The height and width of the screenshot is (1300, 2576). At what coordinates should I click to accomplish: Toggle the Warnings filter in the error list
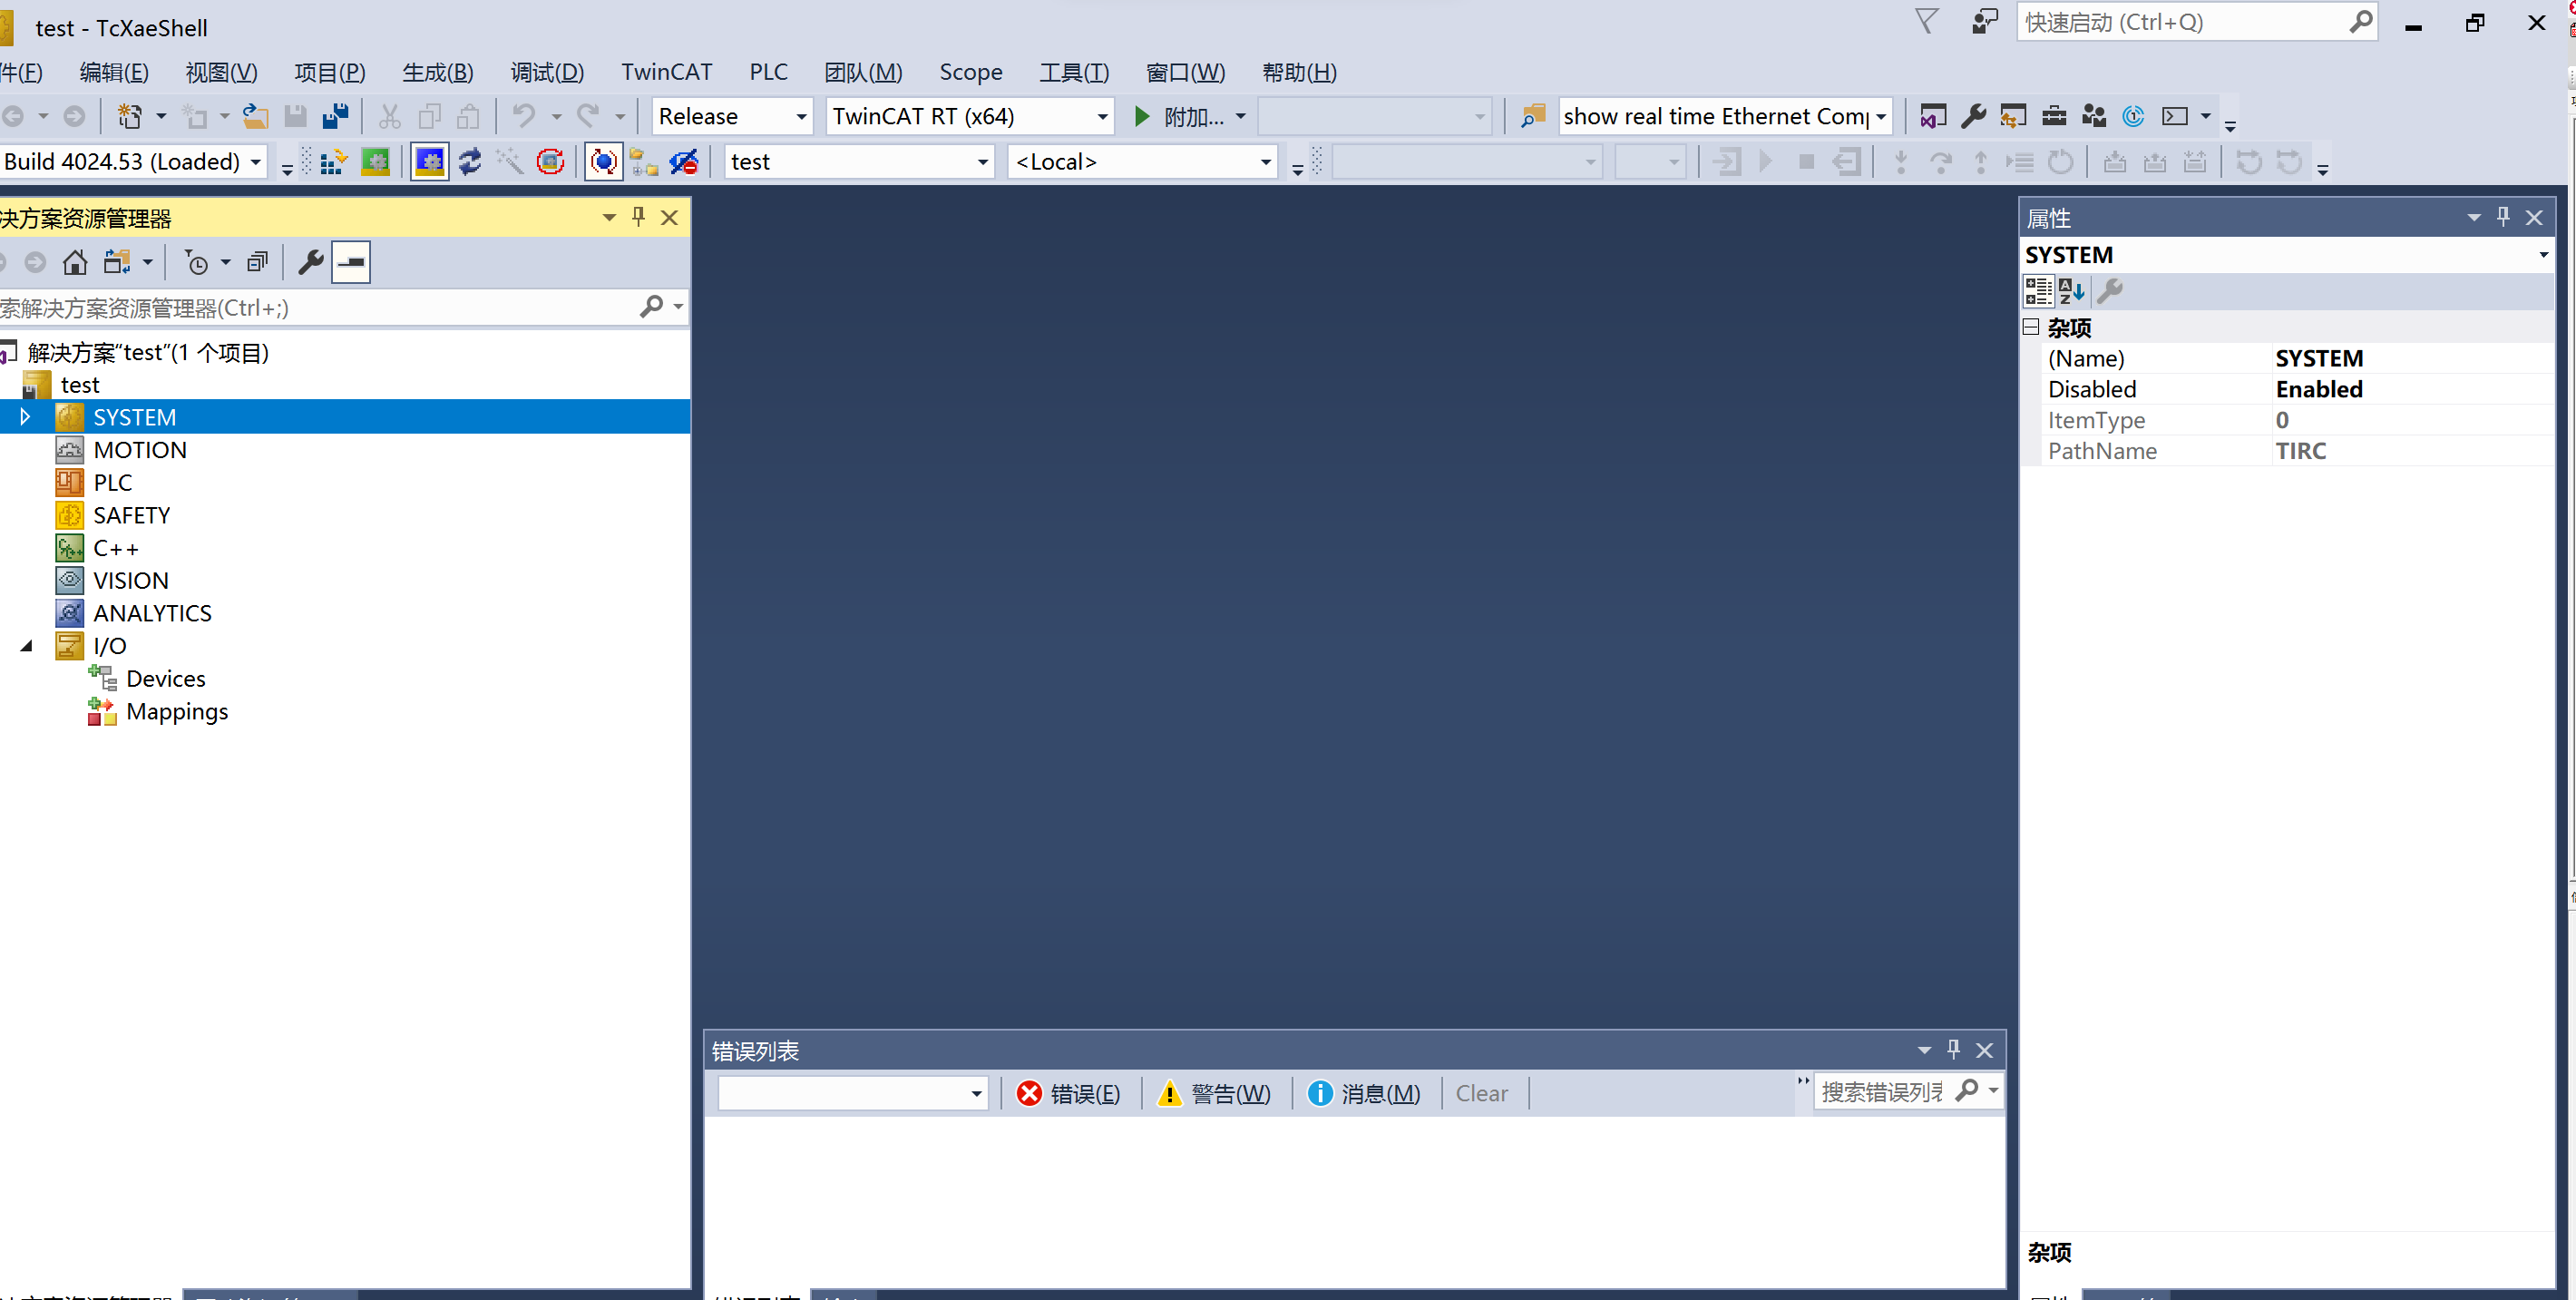point(1214,1093)
